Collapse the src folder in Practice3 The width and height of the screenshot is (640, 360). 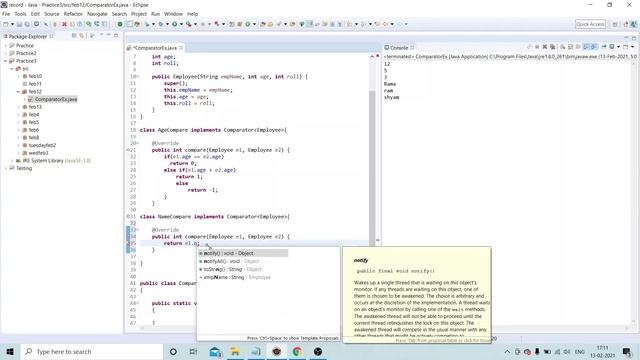(x=12, y=69)
